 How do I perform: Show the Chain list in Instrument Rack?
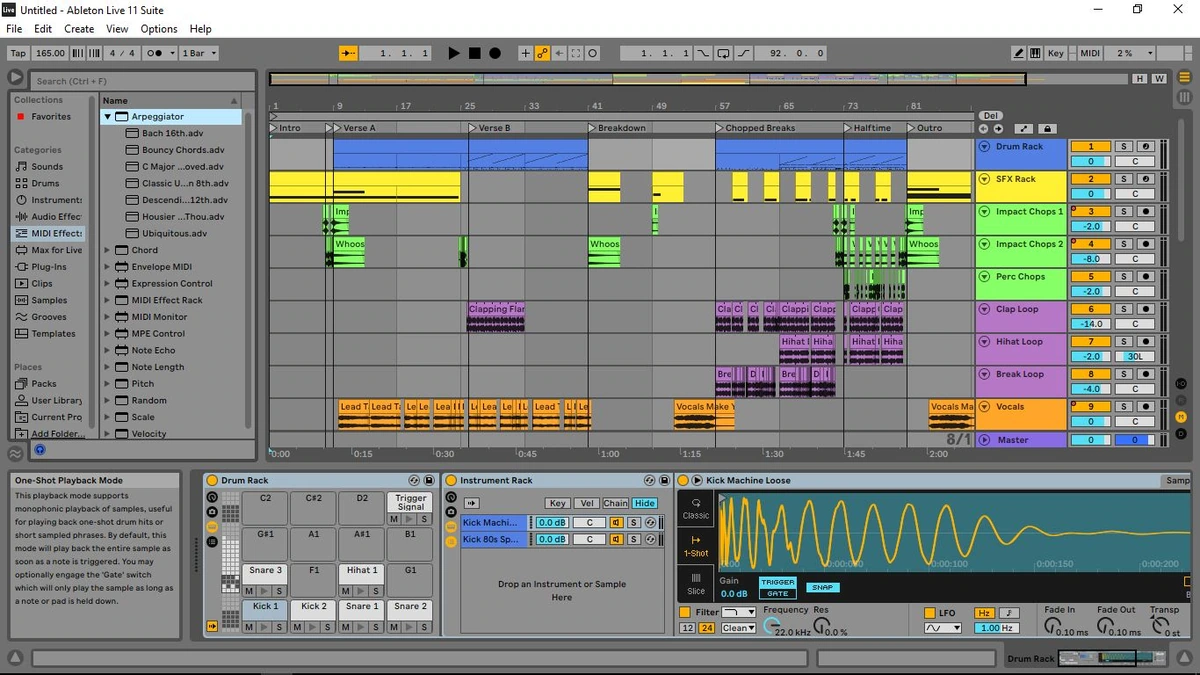[615, 503]
